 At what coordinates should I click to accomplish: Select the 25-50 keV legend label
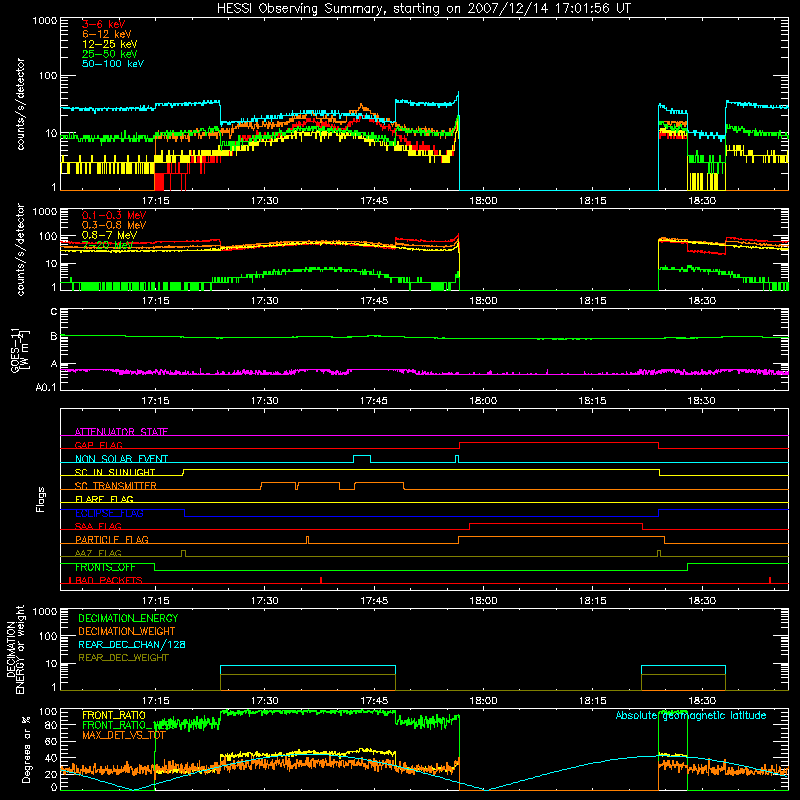pos(110,54)
